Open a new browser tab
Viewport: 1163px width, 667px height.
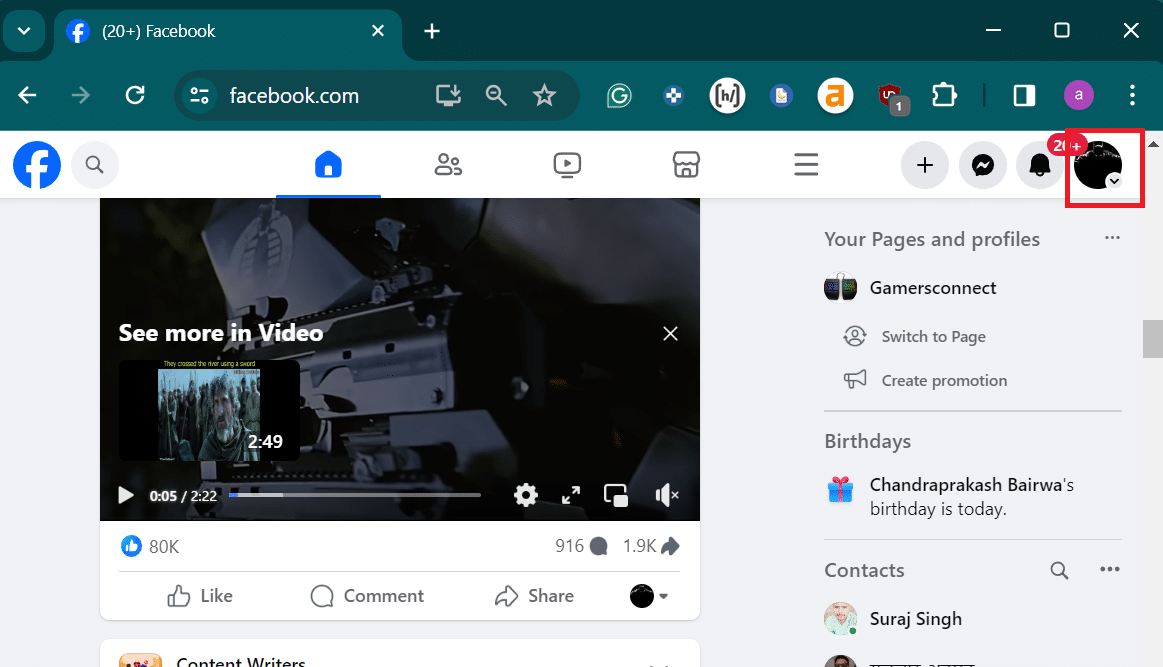pos(432,31)
